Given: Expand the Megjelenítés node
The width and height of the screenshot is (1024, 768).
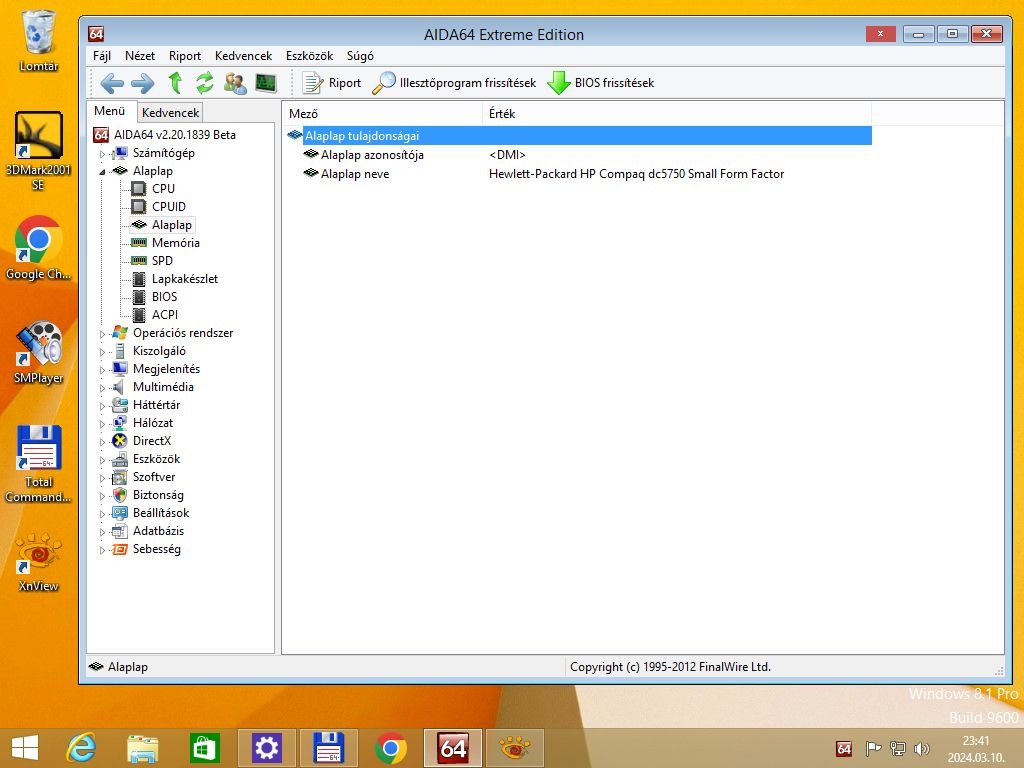Looking at the screenshot, I should click(x=102, y=370).
